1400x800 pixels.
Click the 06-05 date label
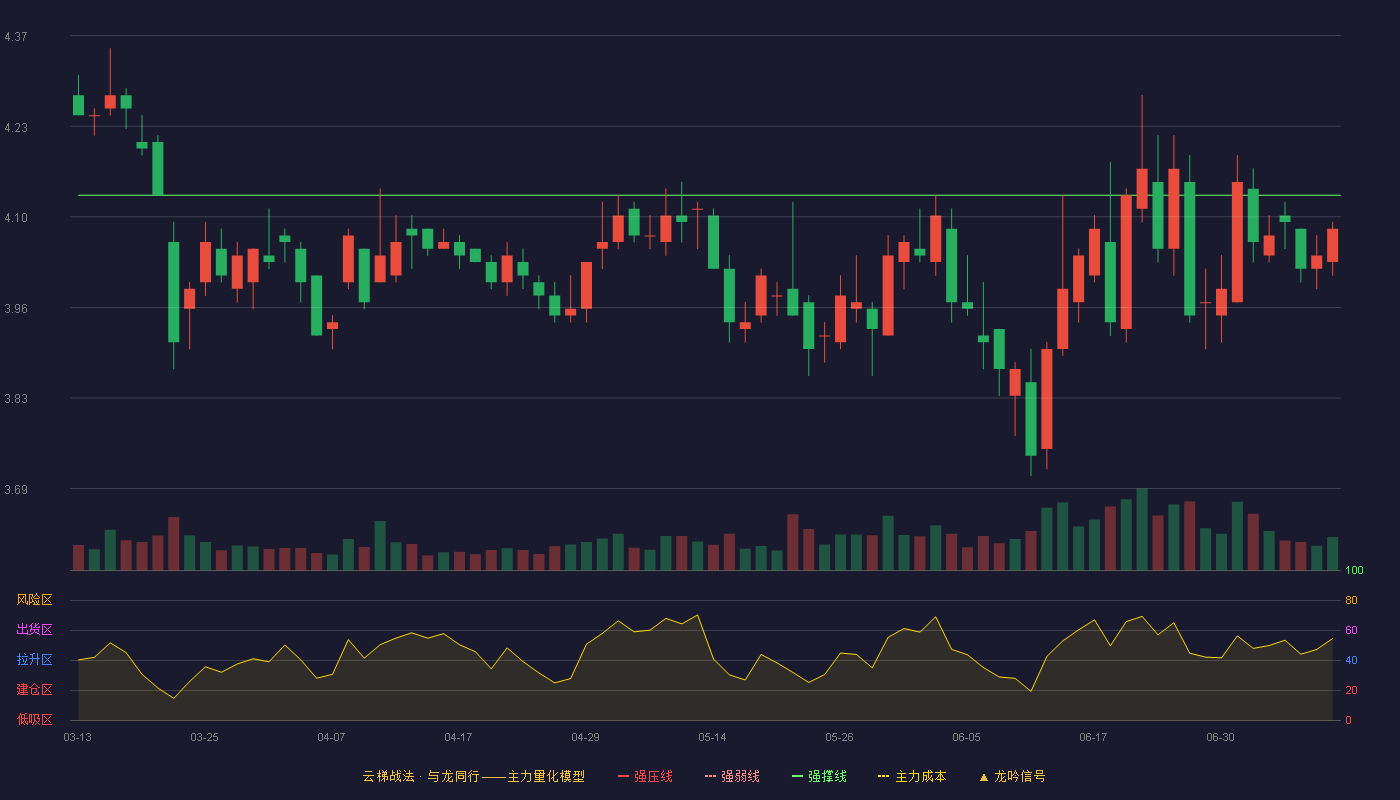[x=967, y=737]
